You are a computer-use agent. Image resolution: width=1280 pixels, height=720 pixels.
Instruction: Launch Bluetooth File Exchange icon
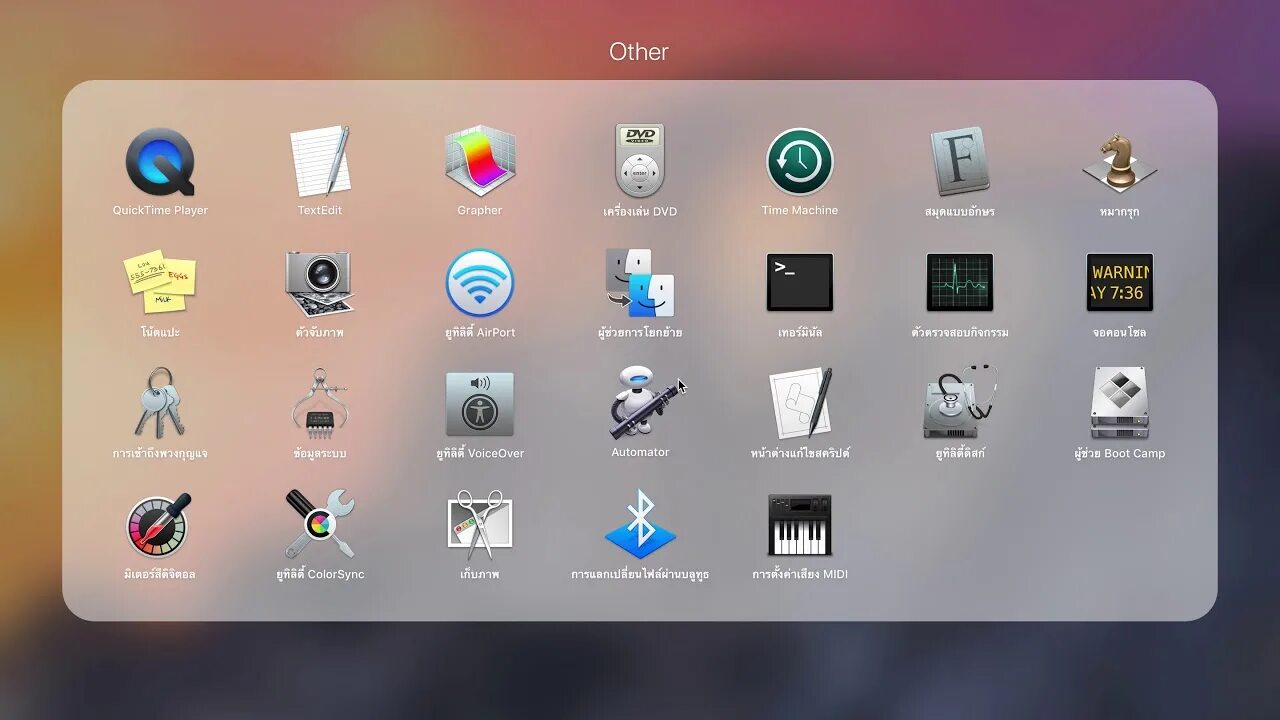640,524
